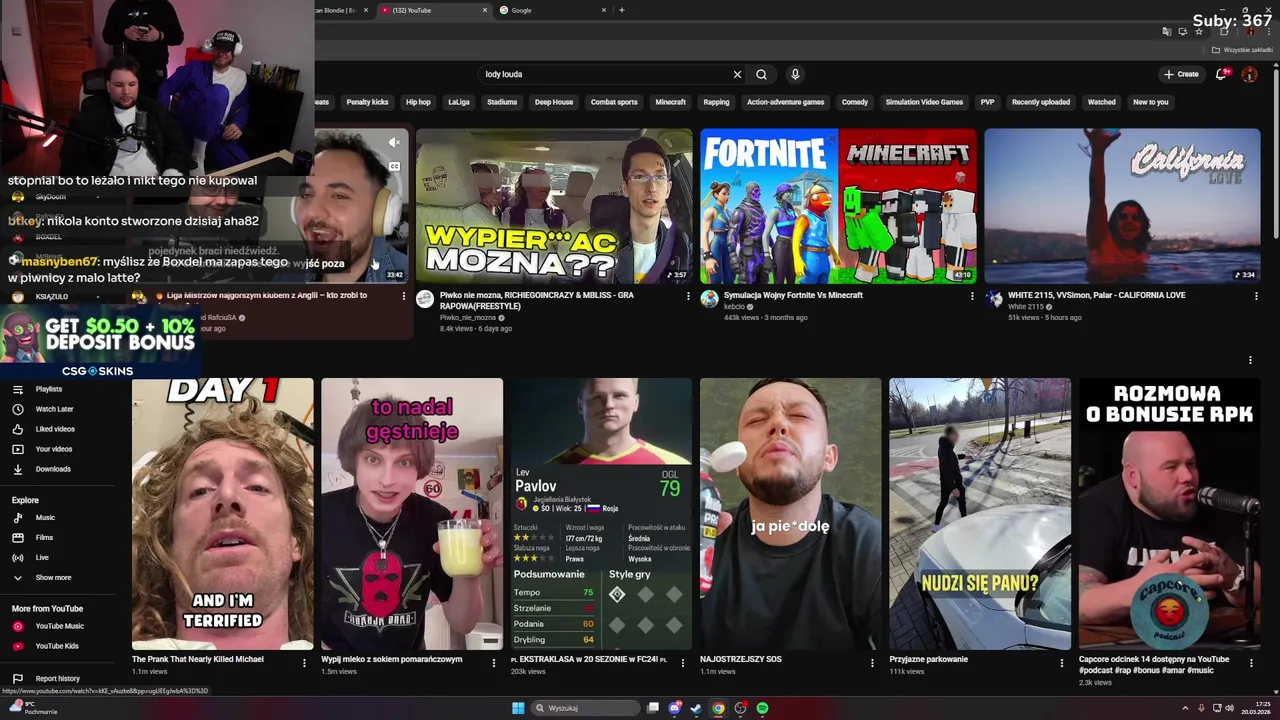Select the Stadiums filter chip

(502, 102)
